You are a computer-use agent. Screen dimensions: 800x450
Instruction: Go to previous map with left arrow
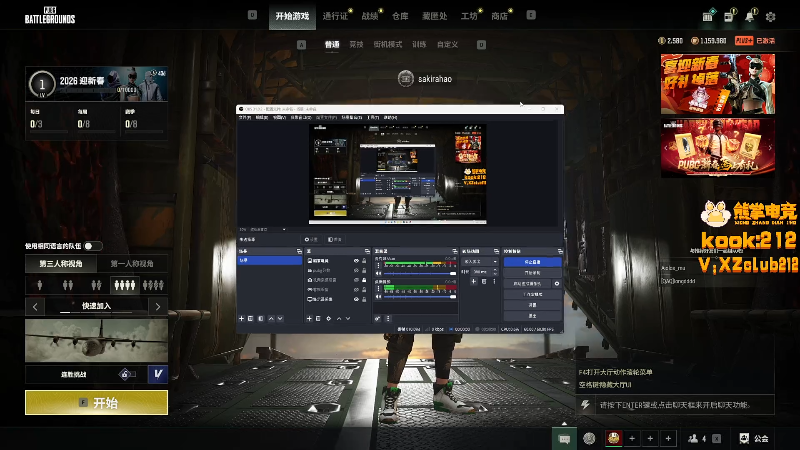coord(35,306)
